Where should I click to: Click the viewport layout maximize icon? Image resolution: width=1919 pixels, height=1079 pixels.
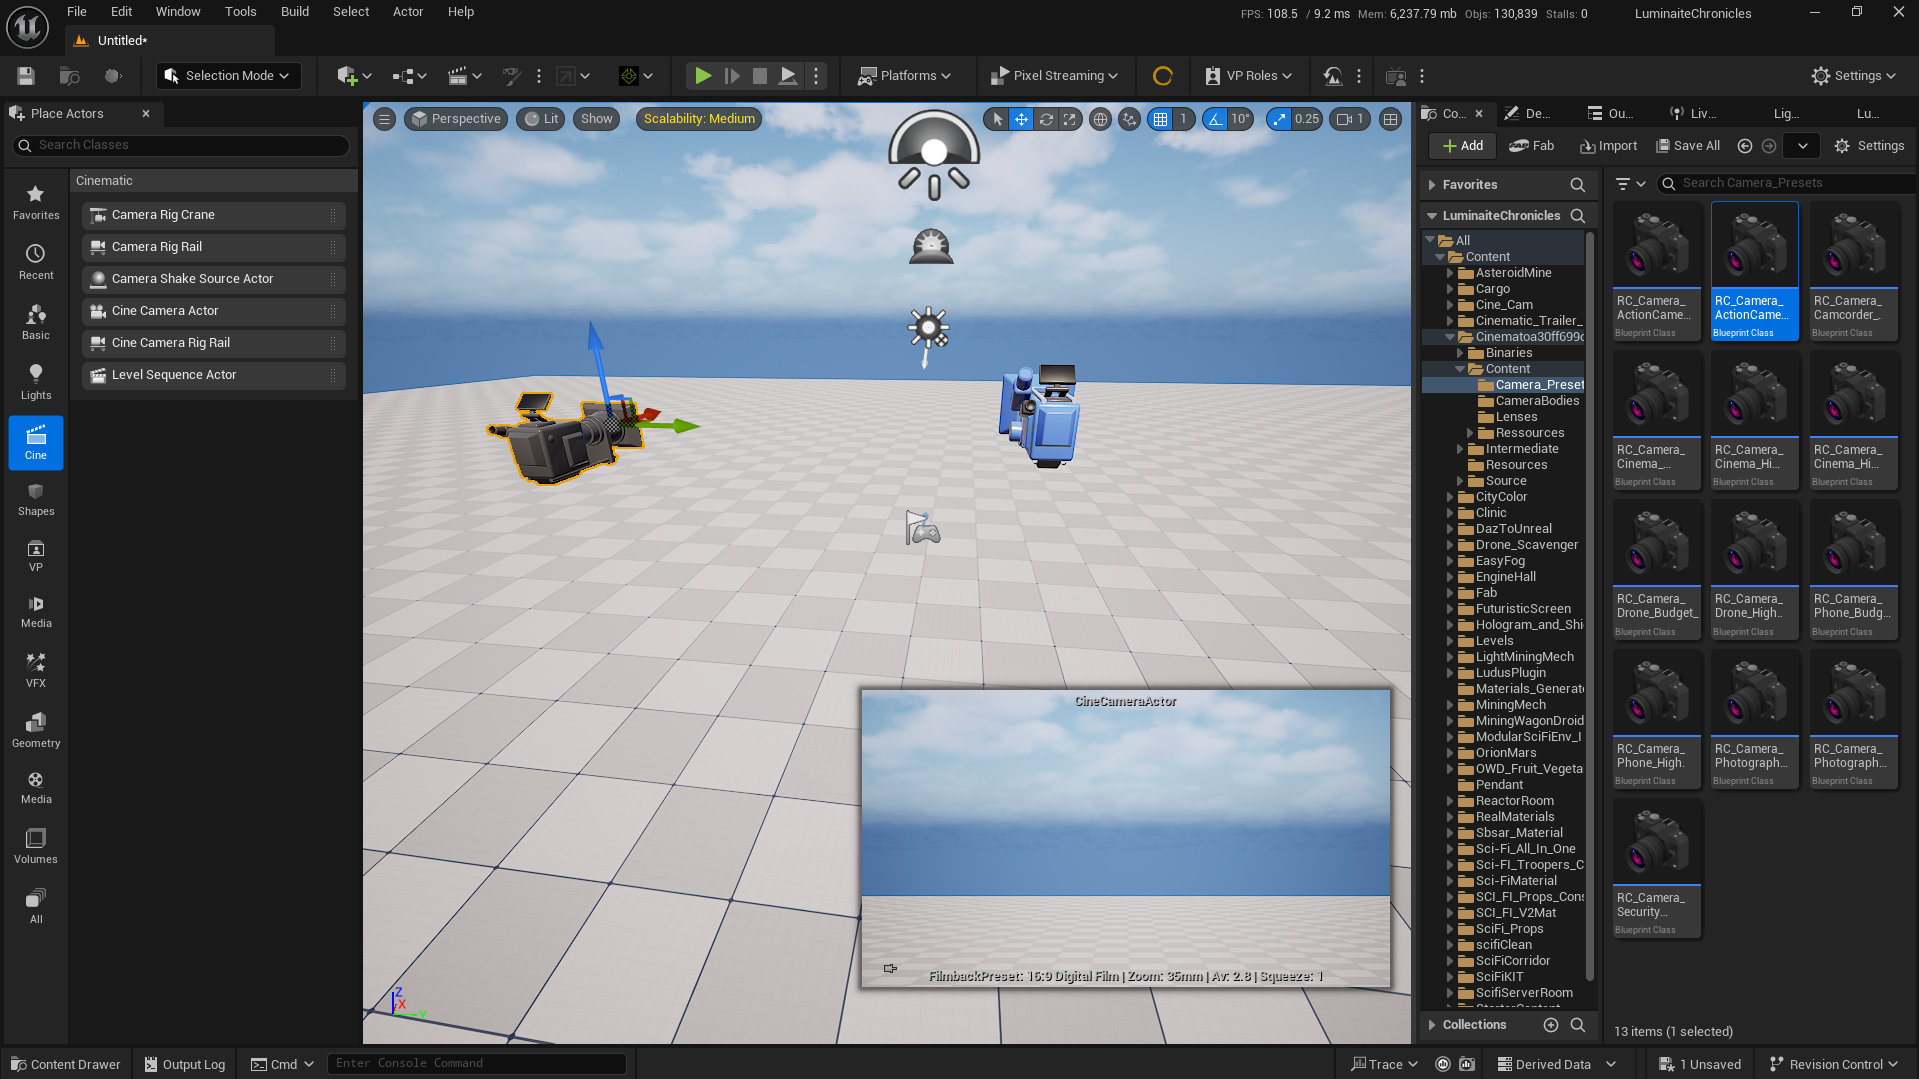click(1390, 119)
